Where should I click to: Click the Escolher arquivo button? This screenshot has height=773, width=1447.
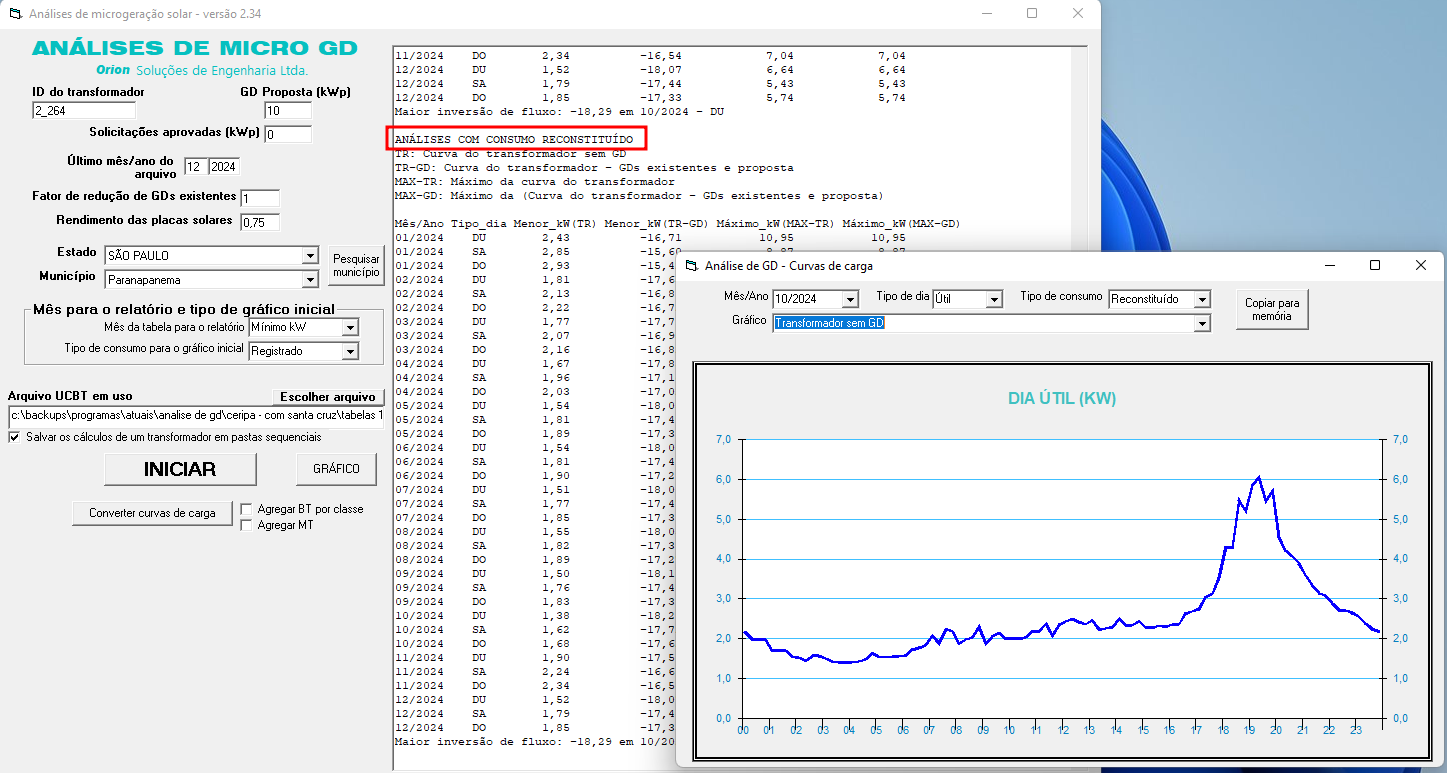pos(329,397)
